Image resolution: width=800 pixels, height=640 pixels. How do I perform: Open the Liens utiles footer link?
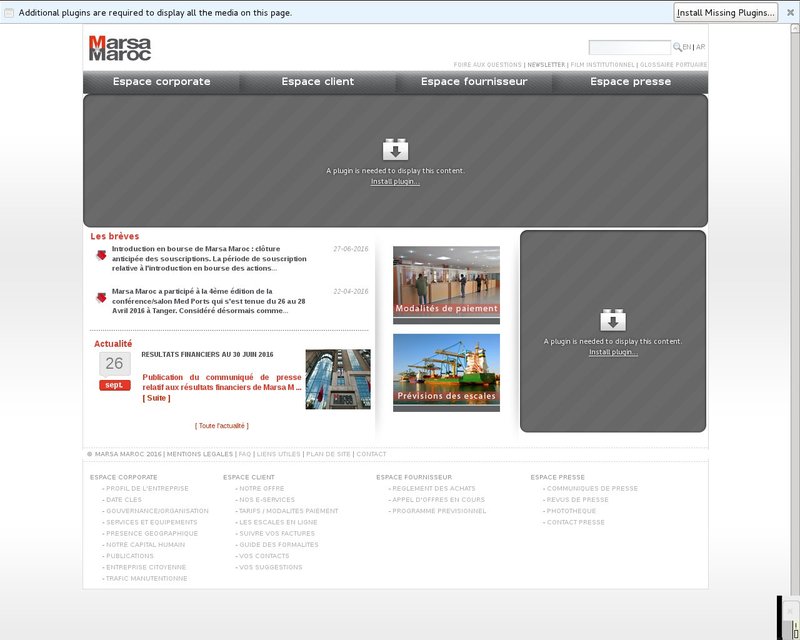tap(279, 454)
